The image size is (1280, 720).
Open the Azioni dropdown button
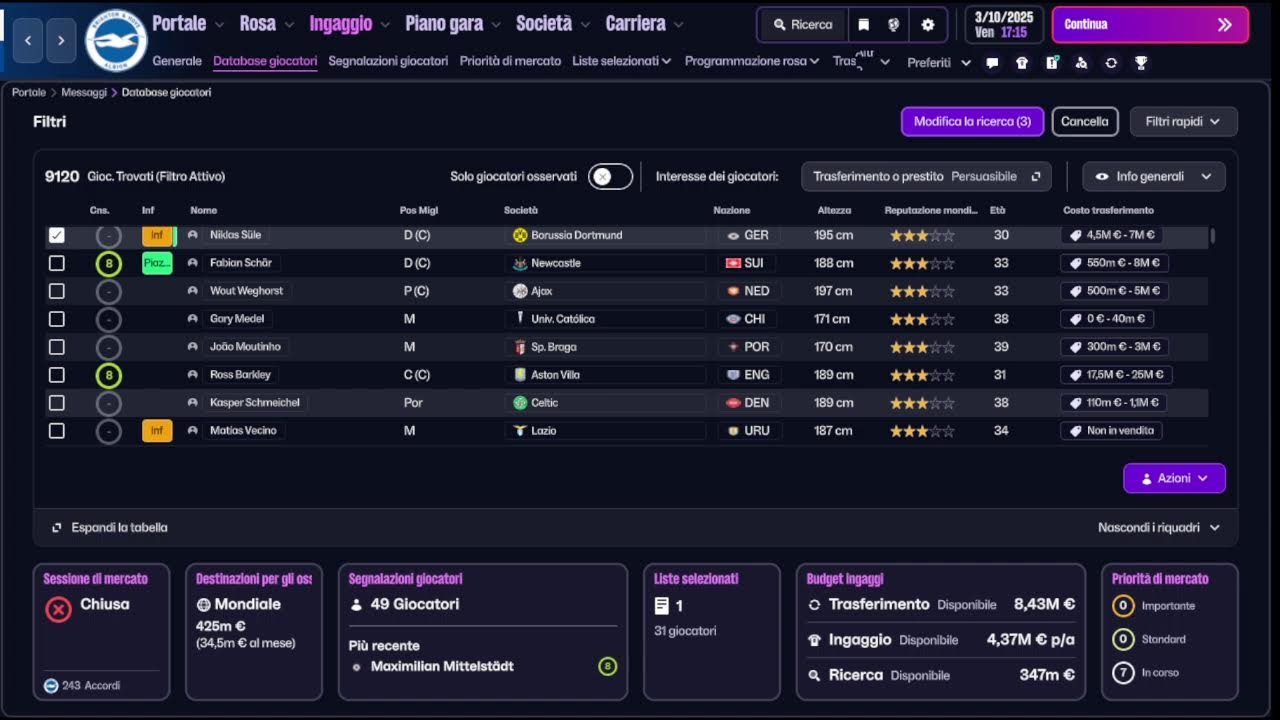tap(1174, 478)
